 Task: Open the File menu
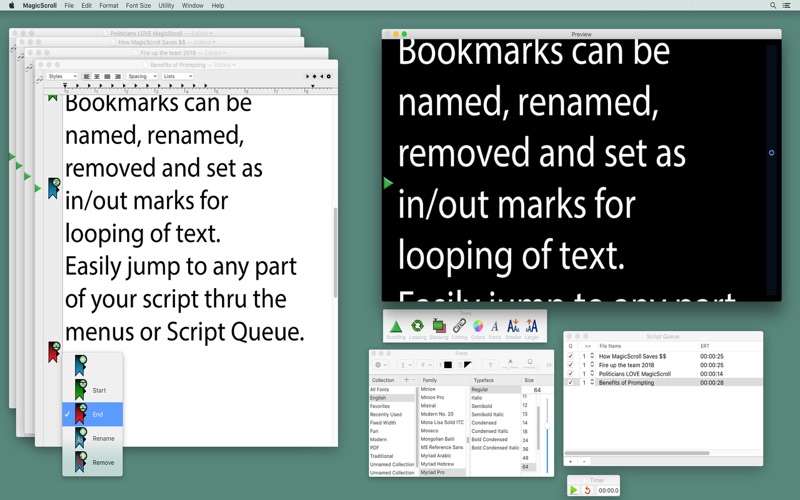point(69,5)
